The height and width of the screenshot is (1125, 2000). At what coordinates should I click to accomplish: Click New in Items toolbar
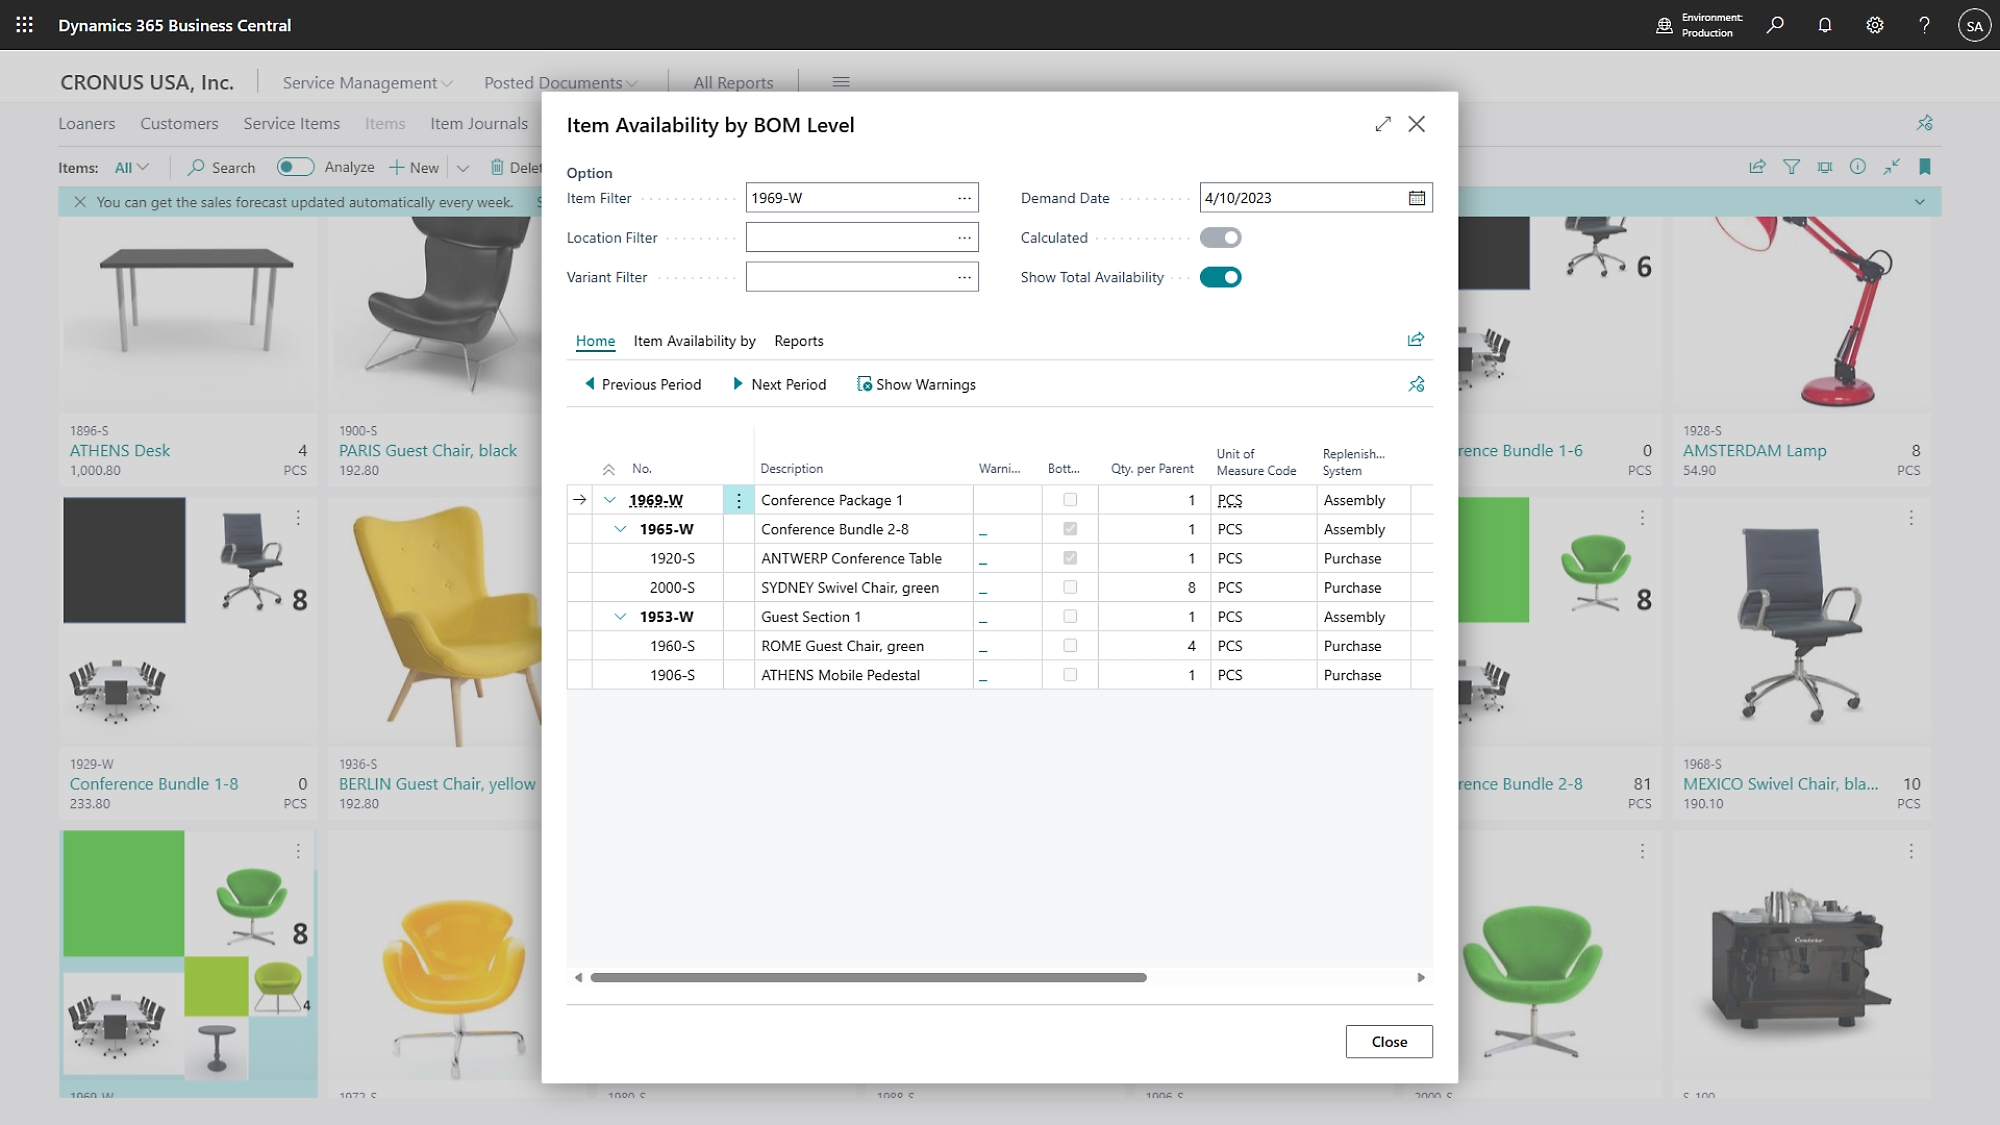[415, 167]
